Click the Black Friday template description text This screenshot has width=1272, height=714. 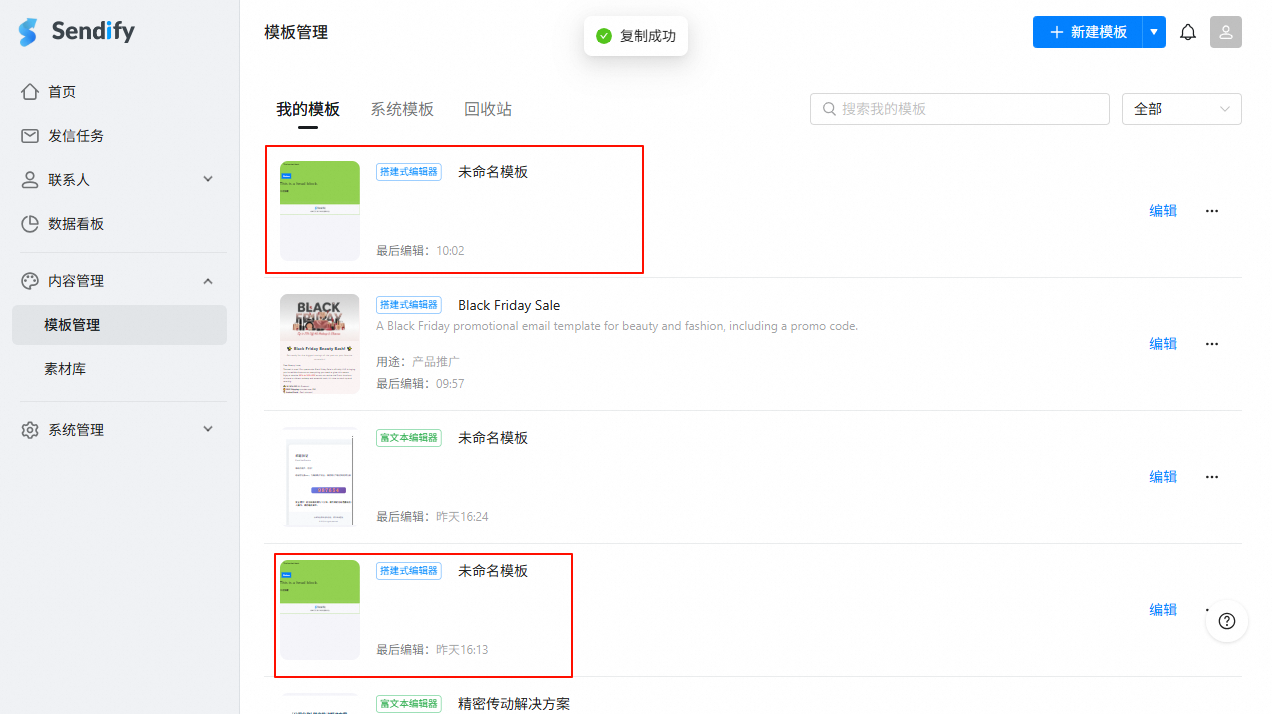(617, 326)
